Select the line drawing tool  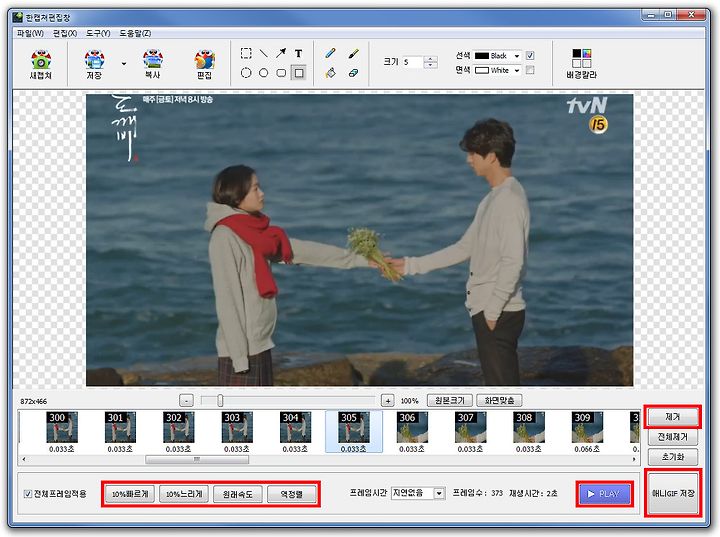coord(264,53)
